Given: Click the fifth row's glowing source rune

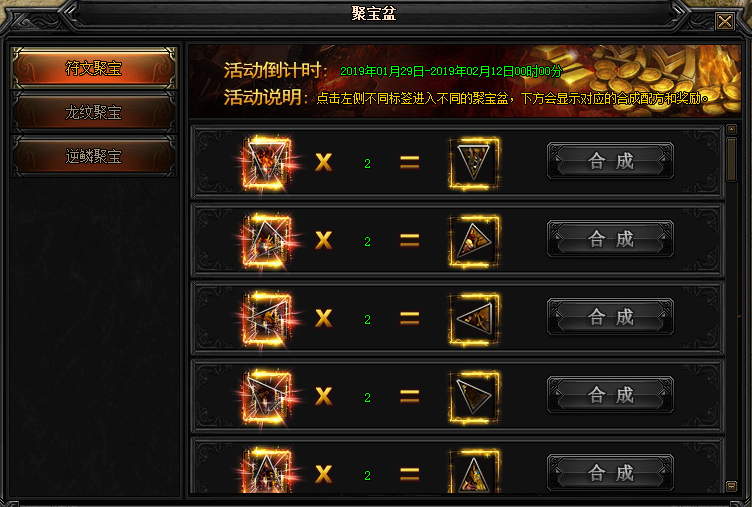Looking at the screenshot, I should pos(267,471).
